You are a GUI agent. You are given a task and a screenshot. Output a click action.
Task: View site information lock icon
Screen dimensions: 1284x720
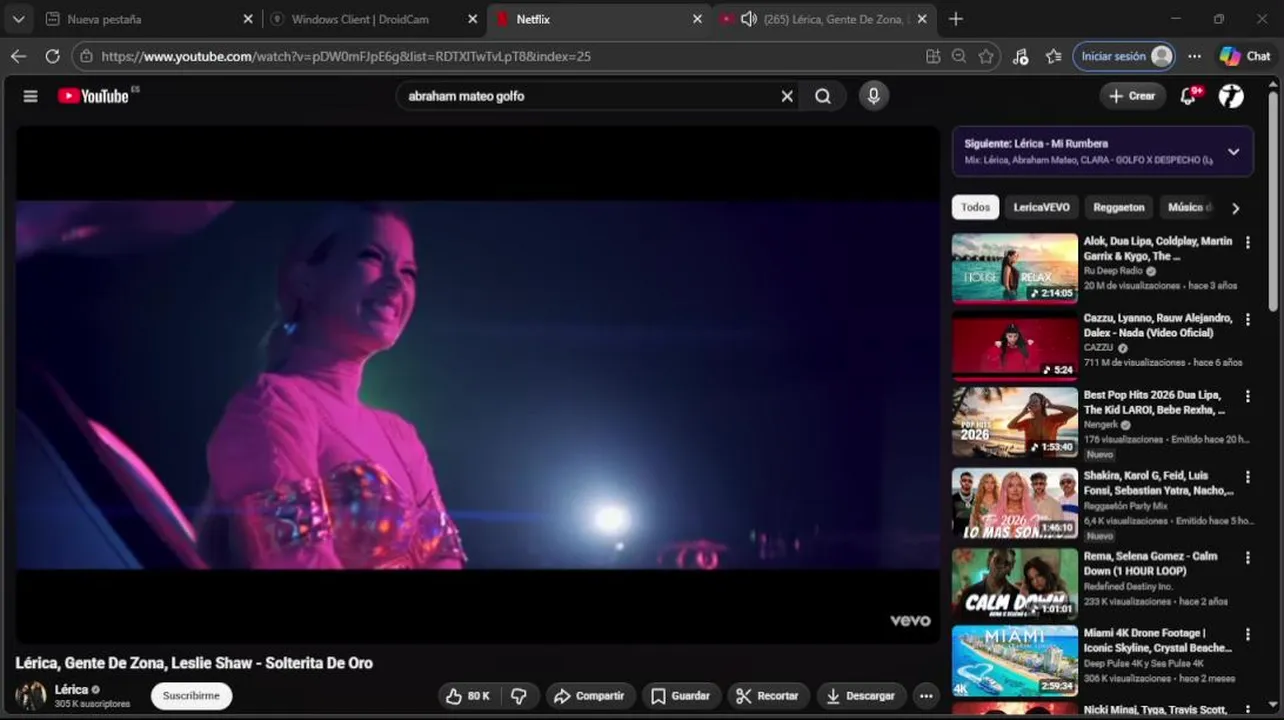pos(87,56)
